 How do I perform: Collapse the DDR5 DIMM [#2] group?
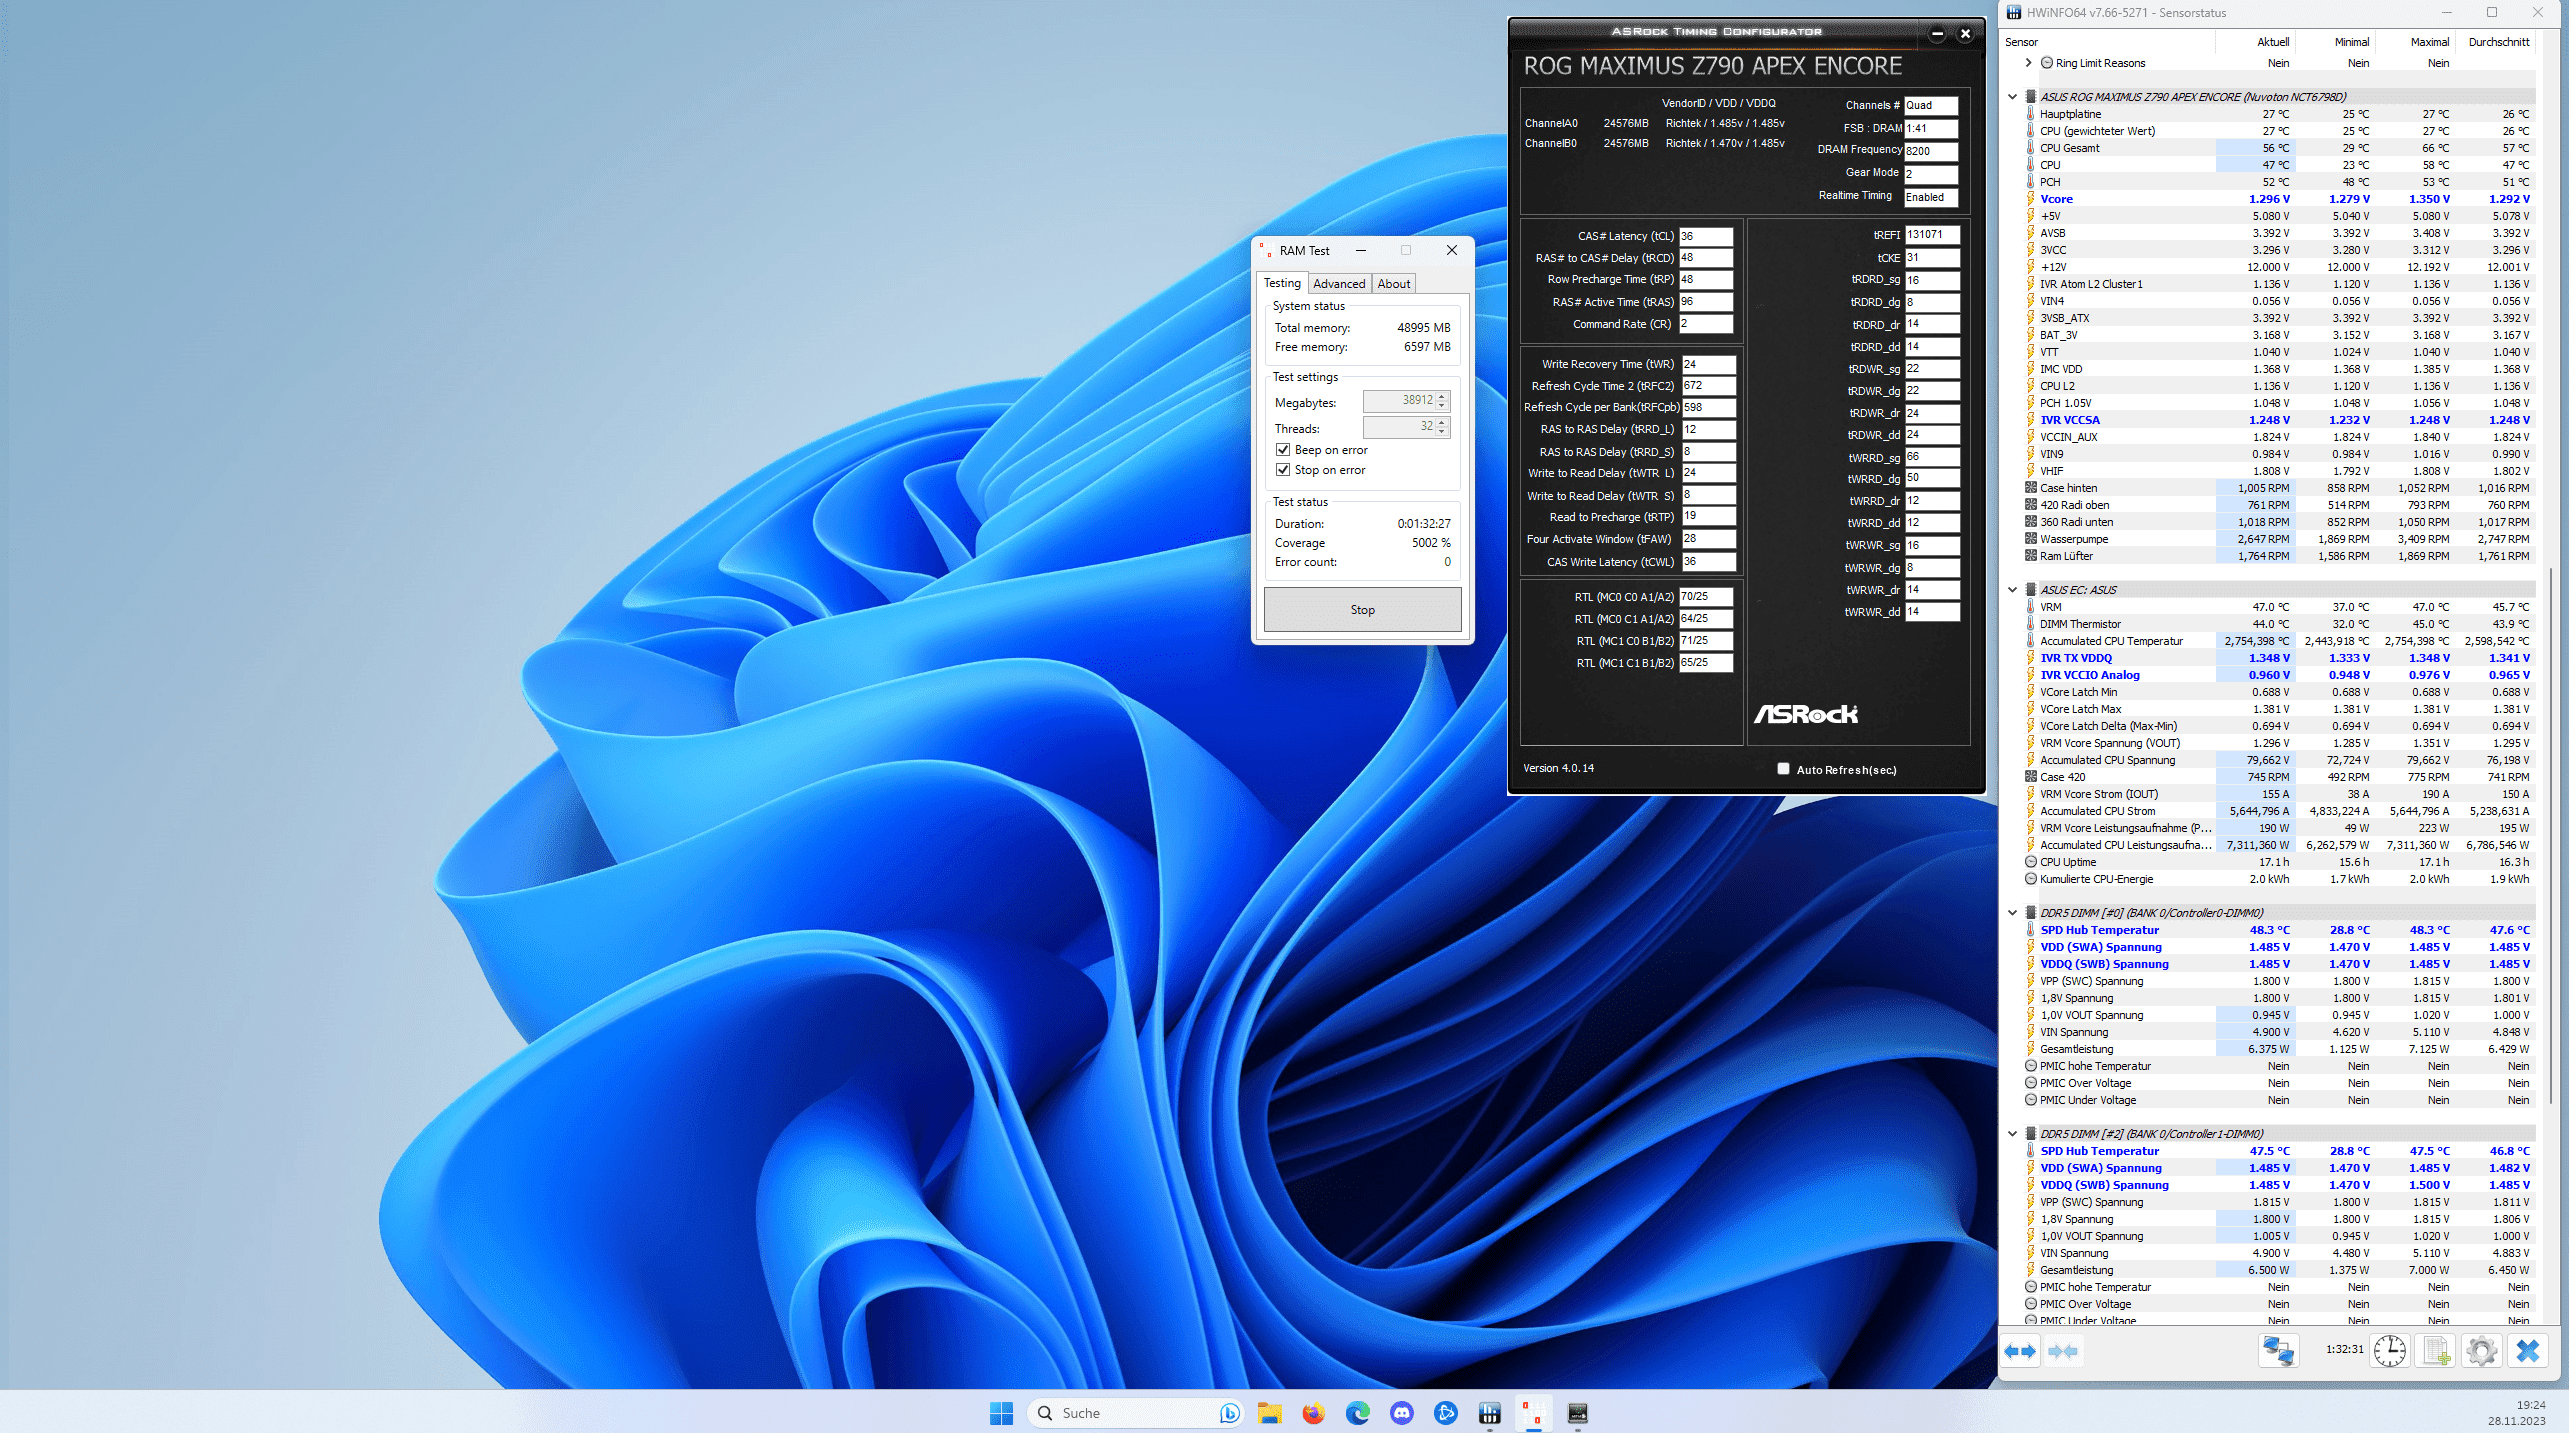coord(2013,1134)
